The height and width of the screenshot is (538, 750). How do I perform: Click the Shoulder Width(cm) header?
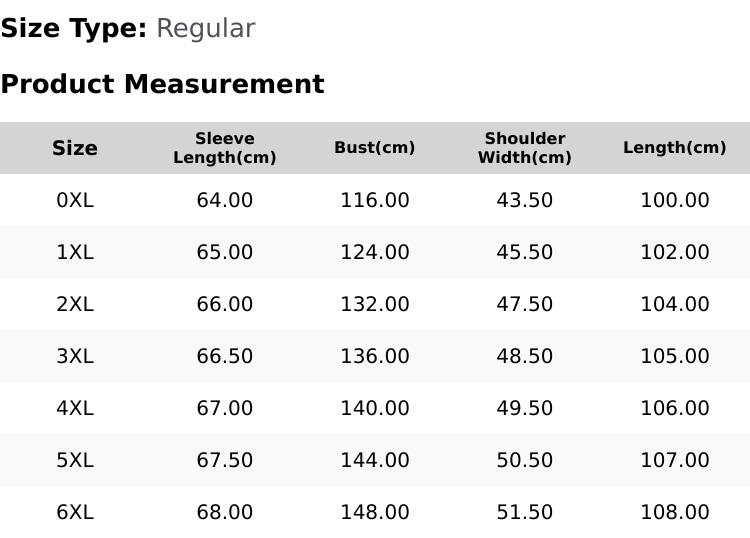coord(525,148)
